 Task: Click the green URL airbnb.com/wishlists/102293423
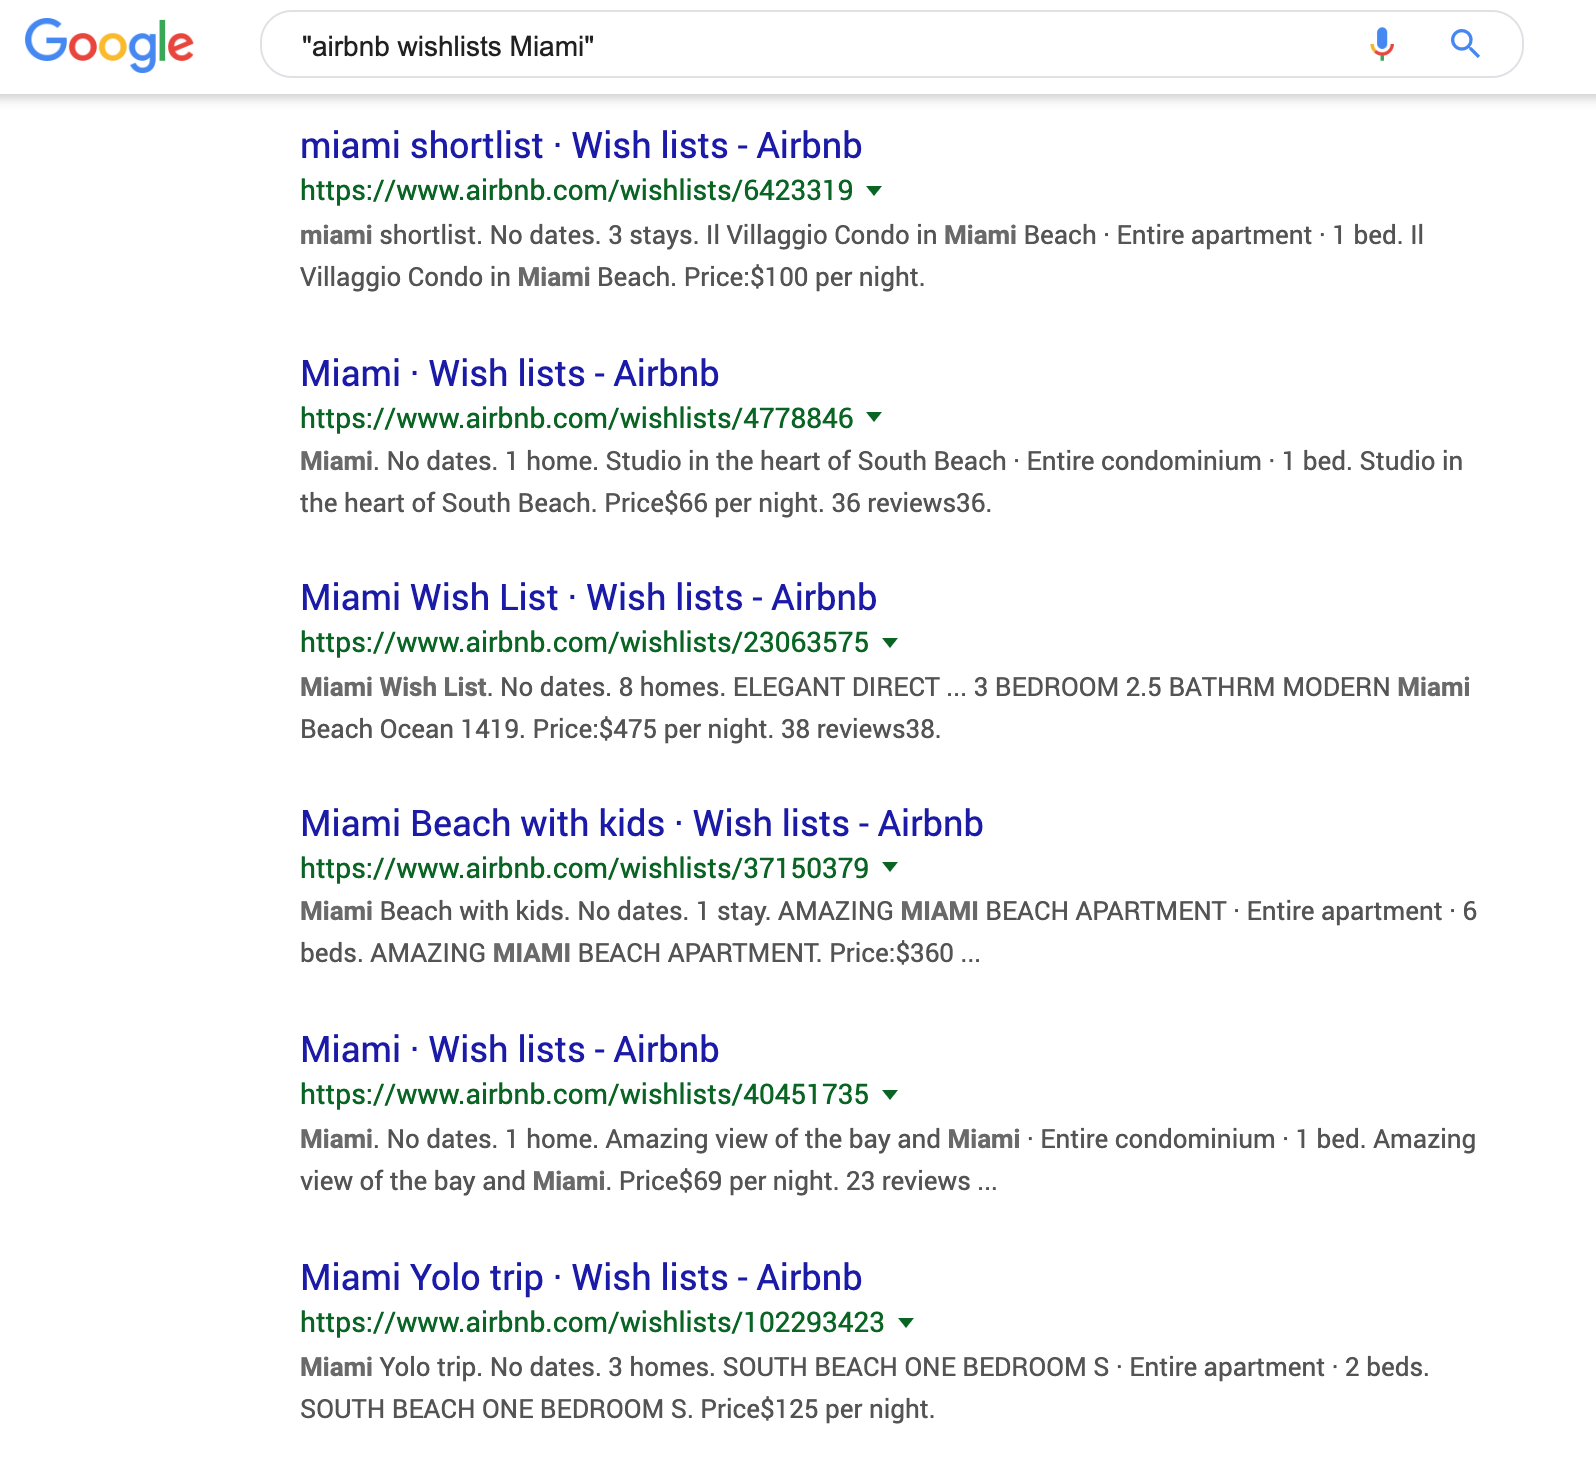(x=593, y=1322)
